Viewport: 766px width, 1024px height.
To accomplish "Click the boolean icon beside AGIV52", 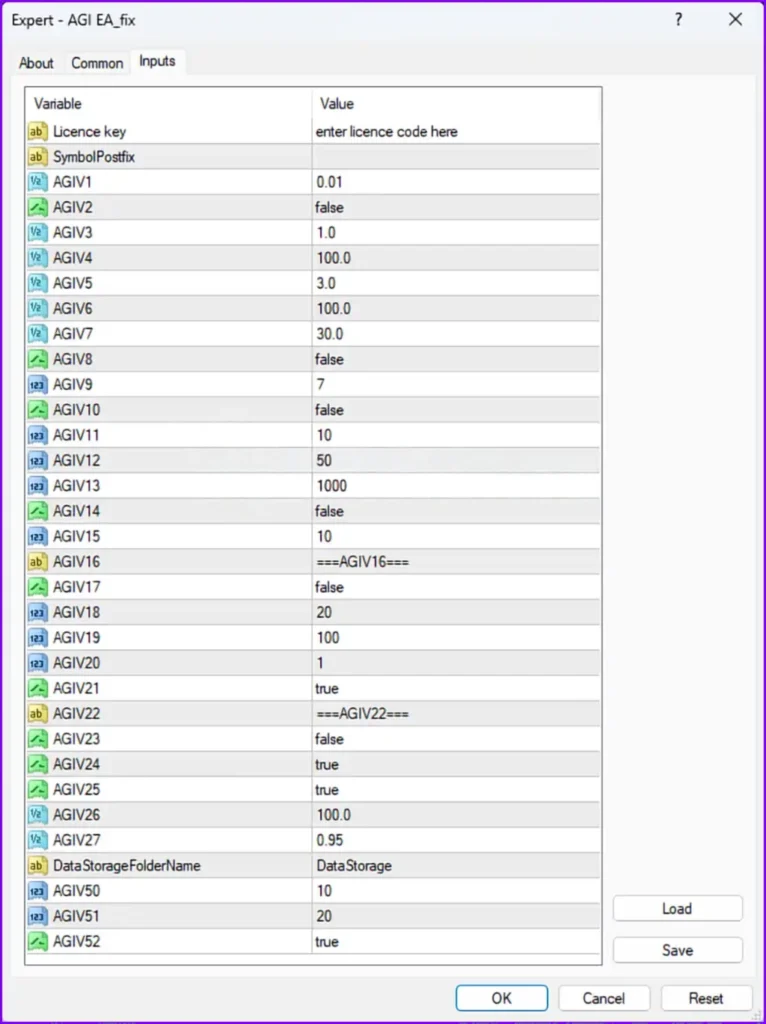I will (38, 942).
